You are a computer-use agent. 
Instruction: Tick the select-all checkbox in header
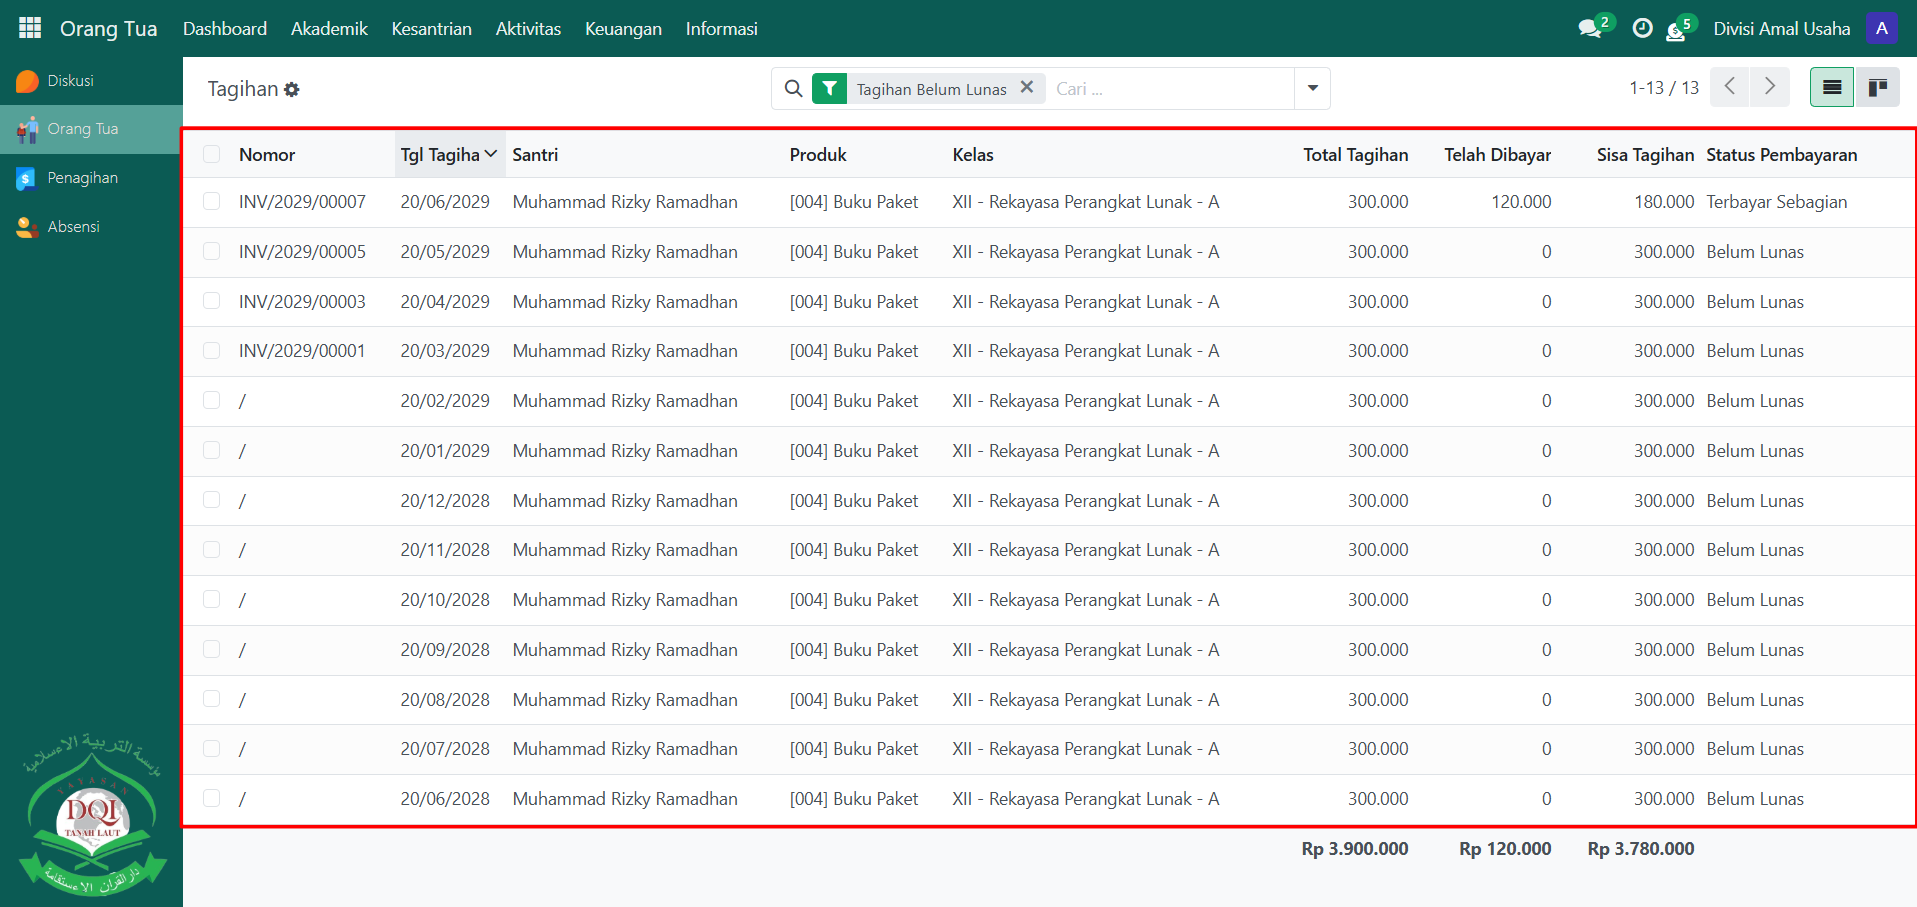click(211, 154)
